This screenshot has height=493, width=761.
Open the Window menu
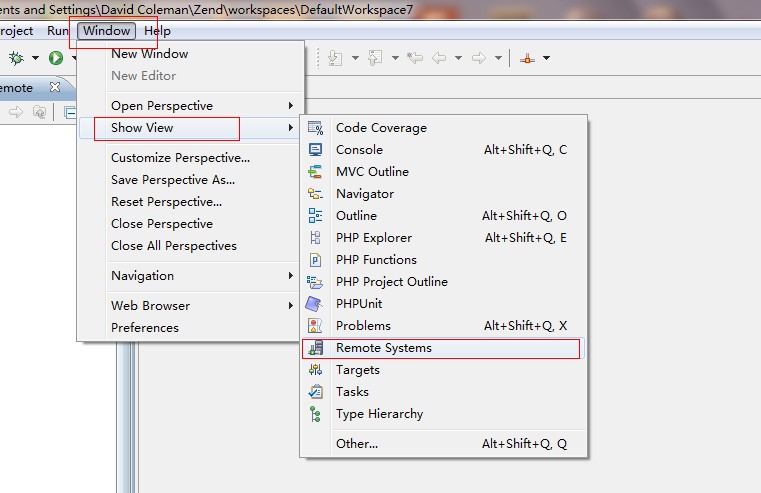[x=106, y=31]
